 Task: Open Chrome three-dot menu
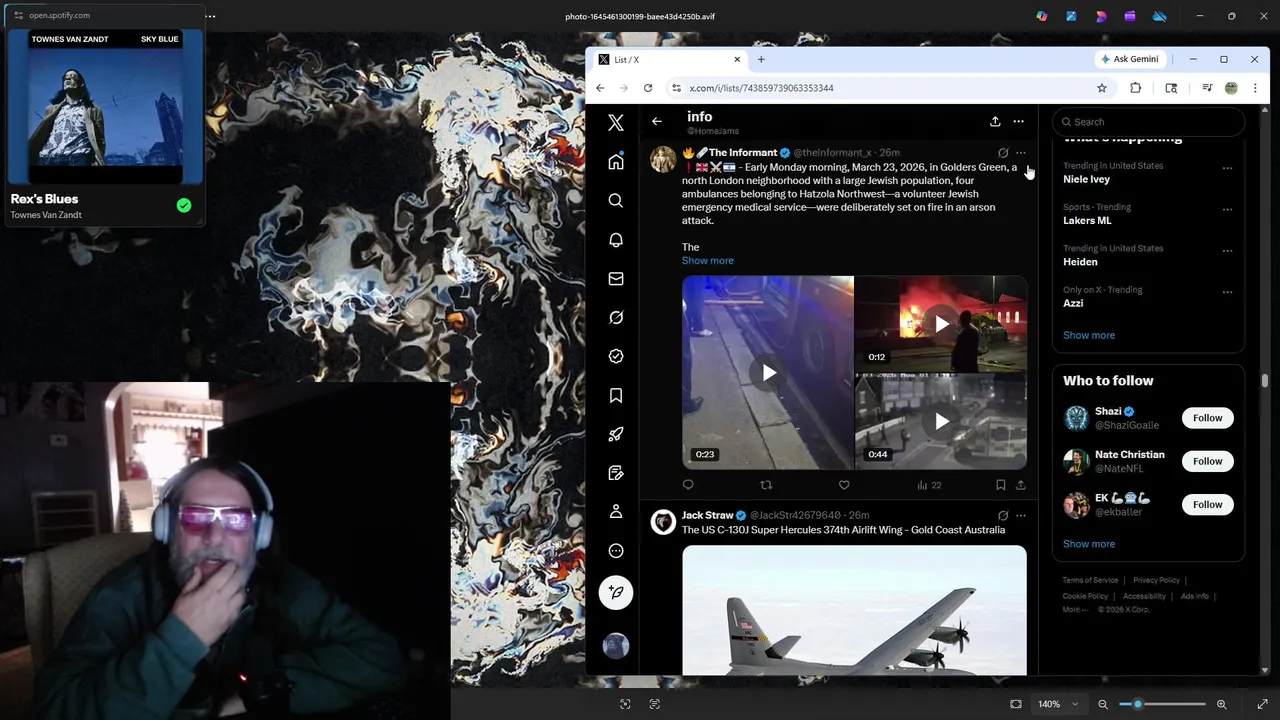coord(1255,88)
